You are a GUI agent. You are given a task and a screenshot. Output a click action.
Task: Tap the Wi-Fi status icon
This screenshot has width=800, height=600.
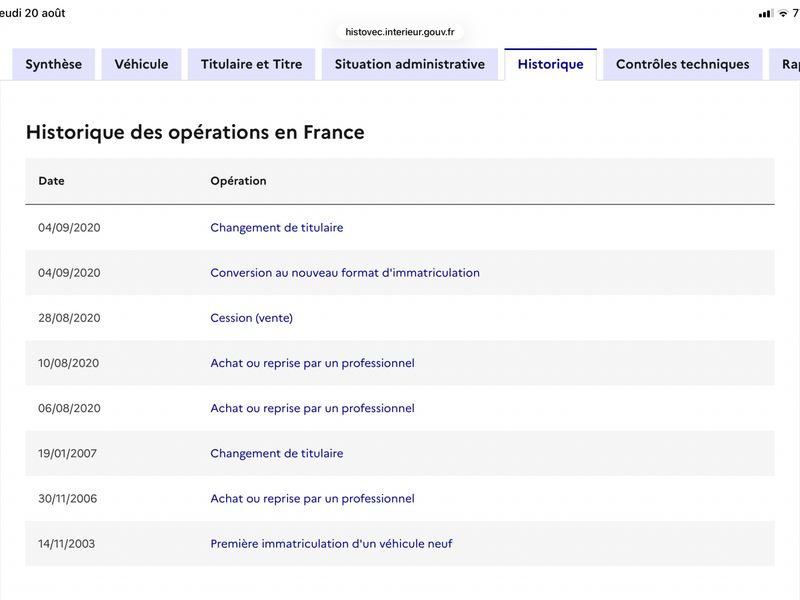[783, 14]
